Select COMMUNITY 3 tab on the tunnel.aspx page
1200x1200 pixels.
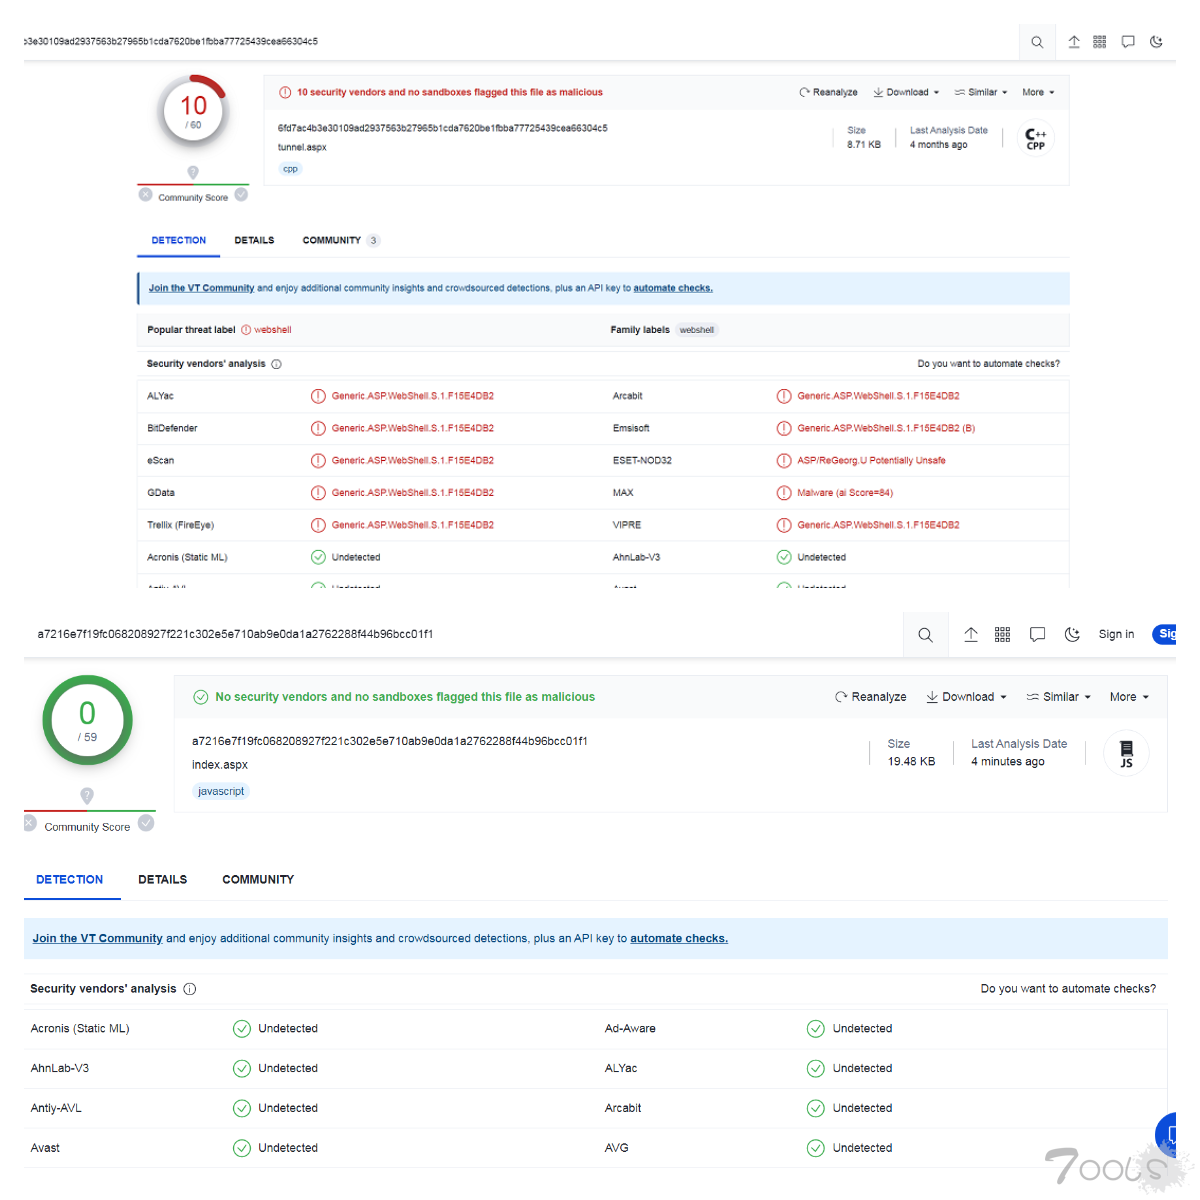[x=340, y=240]
